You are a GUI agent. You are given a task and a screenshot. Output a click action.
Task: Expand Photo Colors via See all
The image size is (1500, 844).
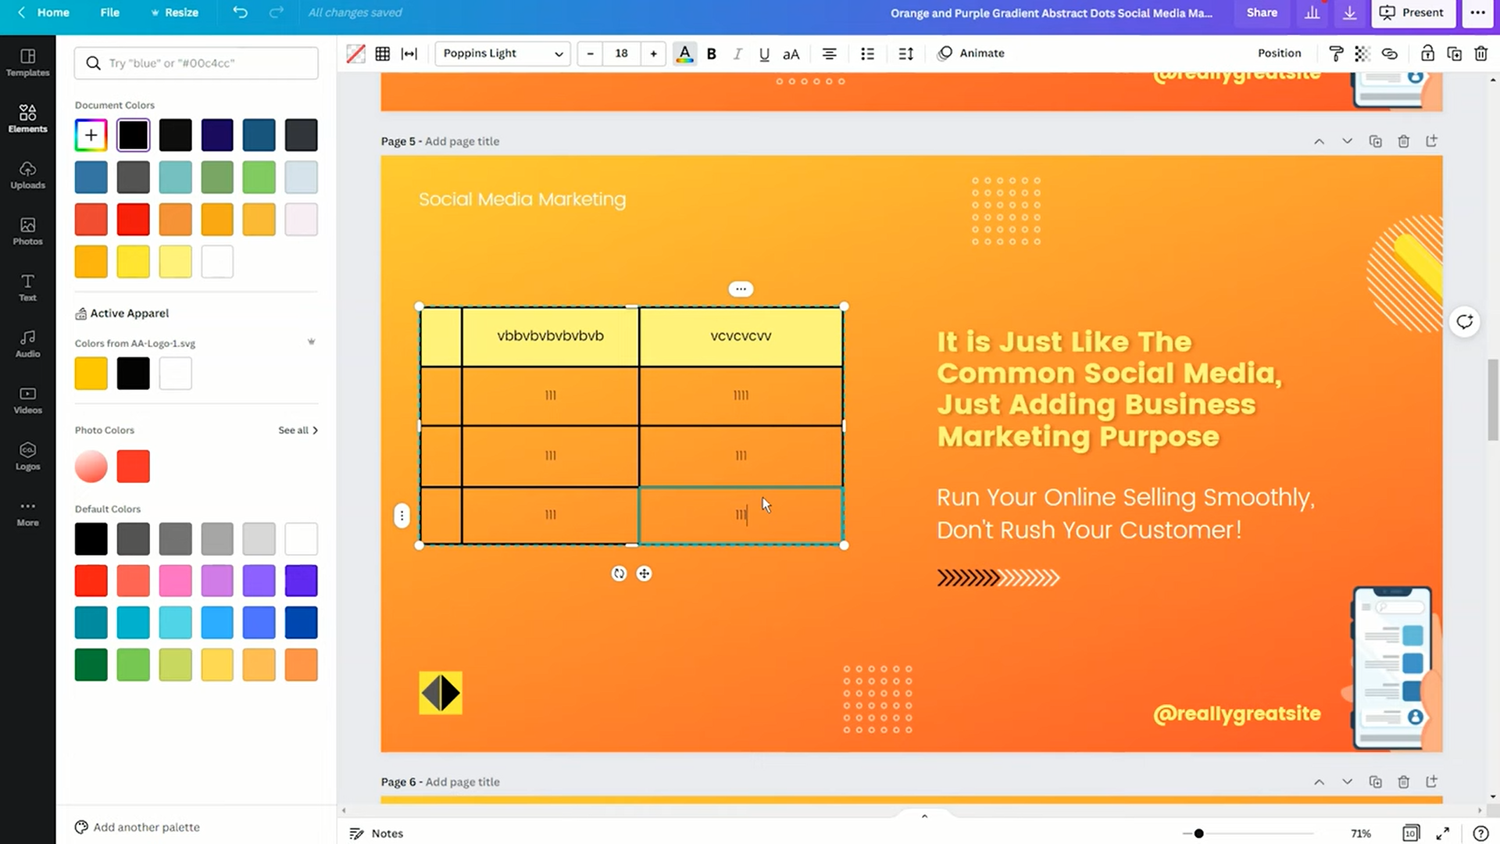tap(297, 430)
